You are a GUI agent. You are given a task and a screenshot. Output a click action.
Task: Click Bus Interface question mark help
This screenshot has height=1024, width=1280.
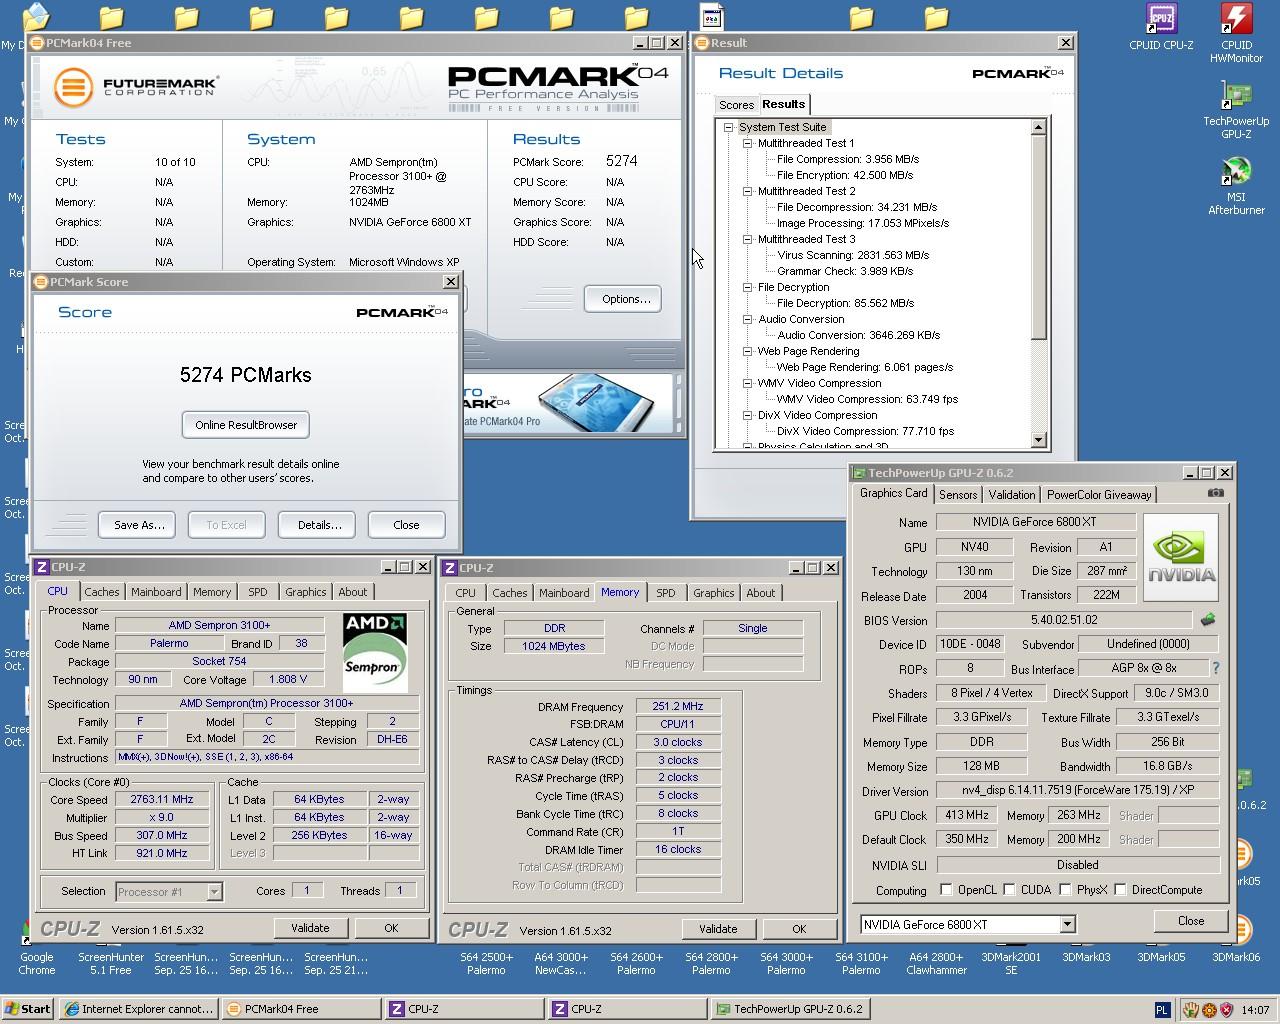tap(1216, 668)
